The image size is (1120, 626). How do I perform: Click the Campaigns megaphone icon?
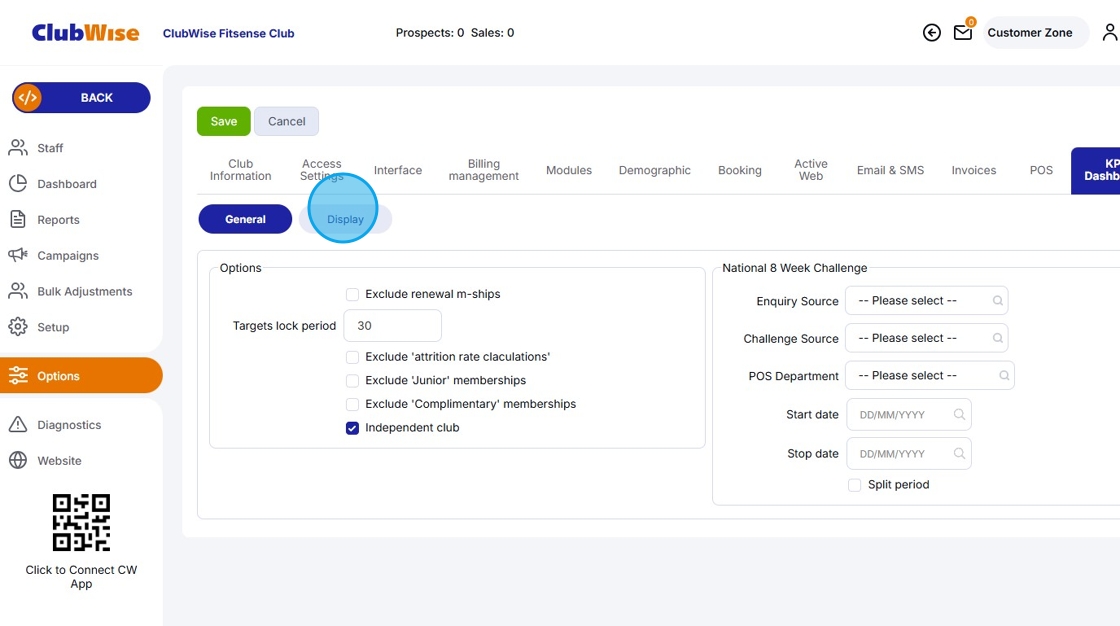point(18,255)
